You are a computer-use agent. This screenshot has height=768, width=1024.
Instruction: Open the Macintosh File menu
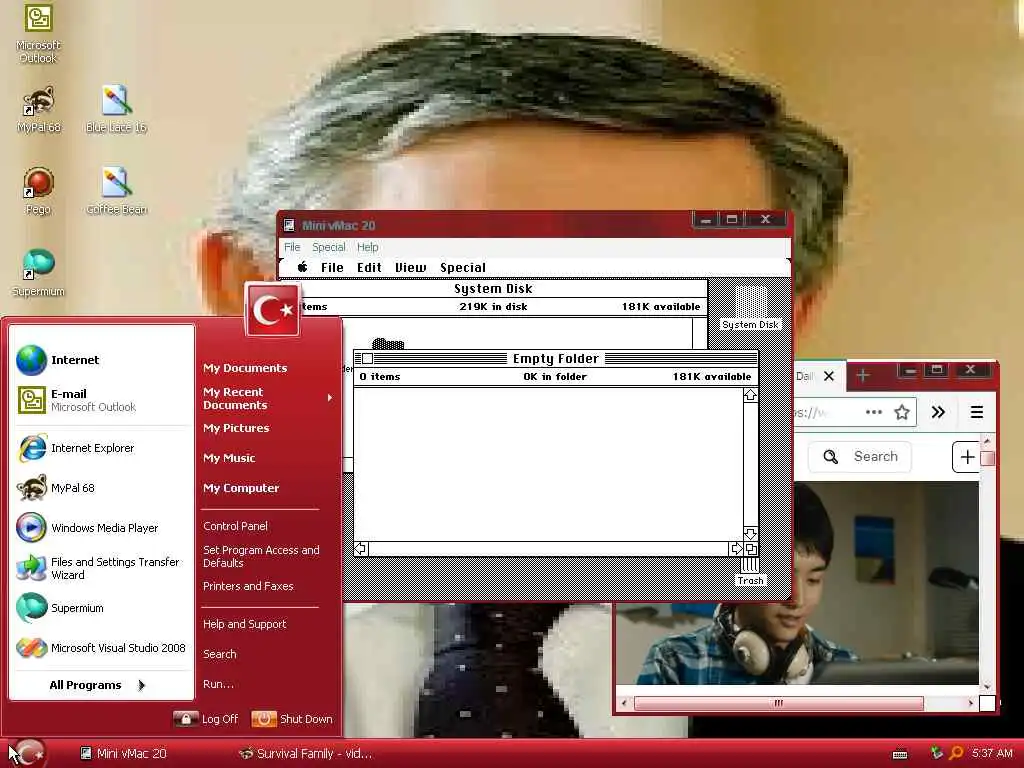pyautogui.click(x=332, y=267)
